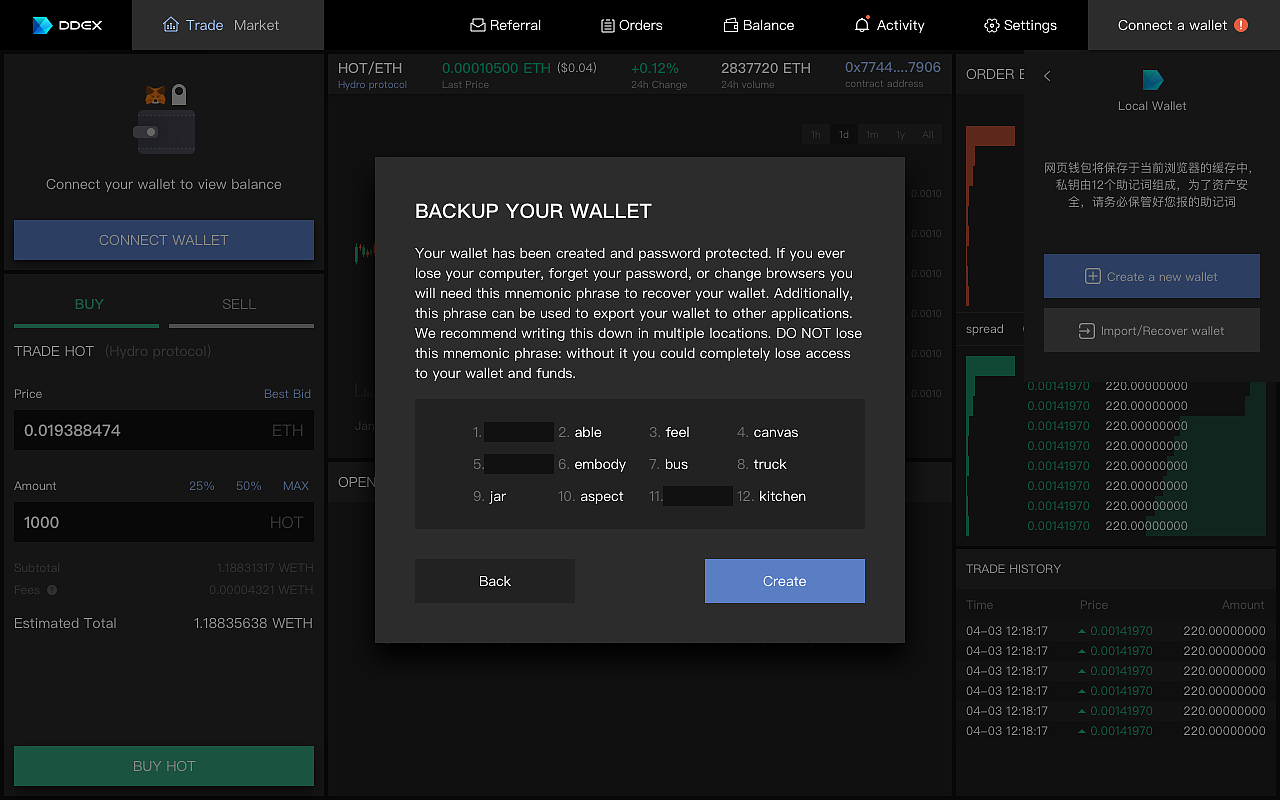1280x800 pixels.
Task: Click the mnemonic word 'canvas'
Action: point(776,432)
